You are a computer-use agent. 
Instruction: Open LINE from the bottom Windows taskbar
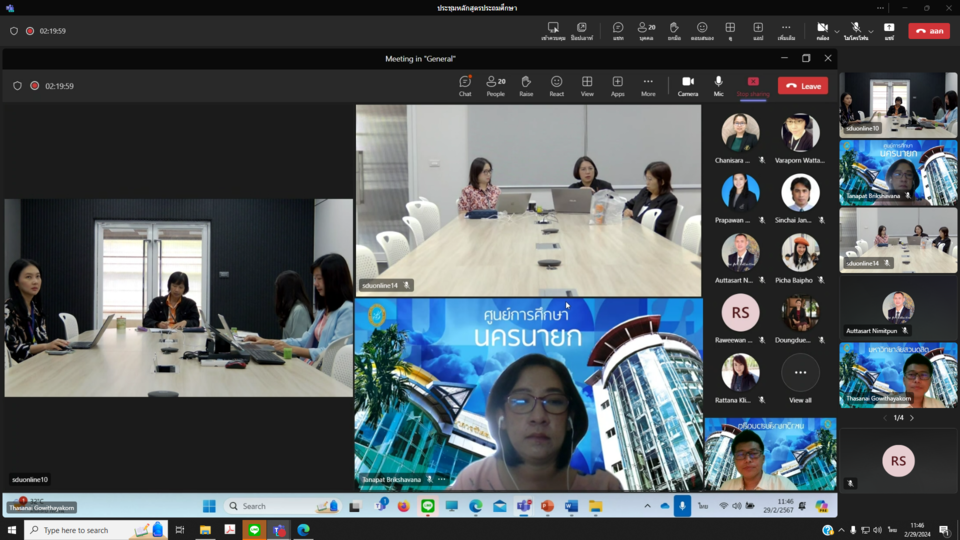254,530
